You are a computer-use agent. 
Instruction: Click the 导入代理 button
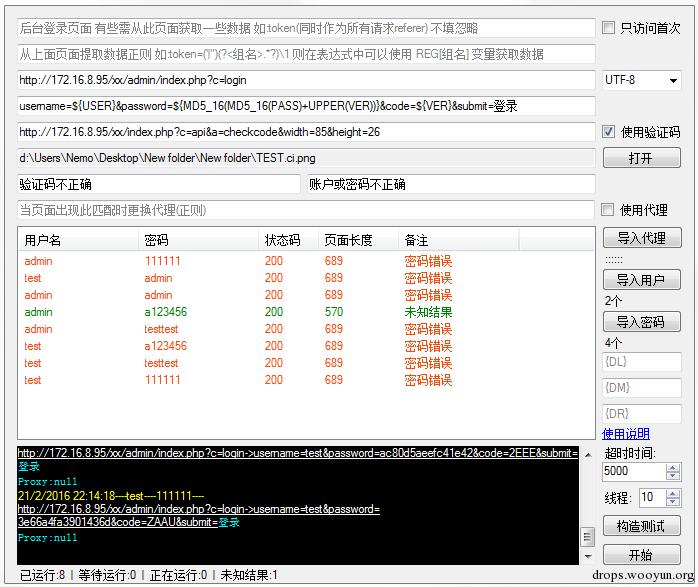coord(642,238)
